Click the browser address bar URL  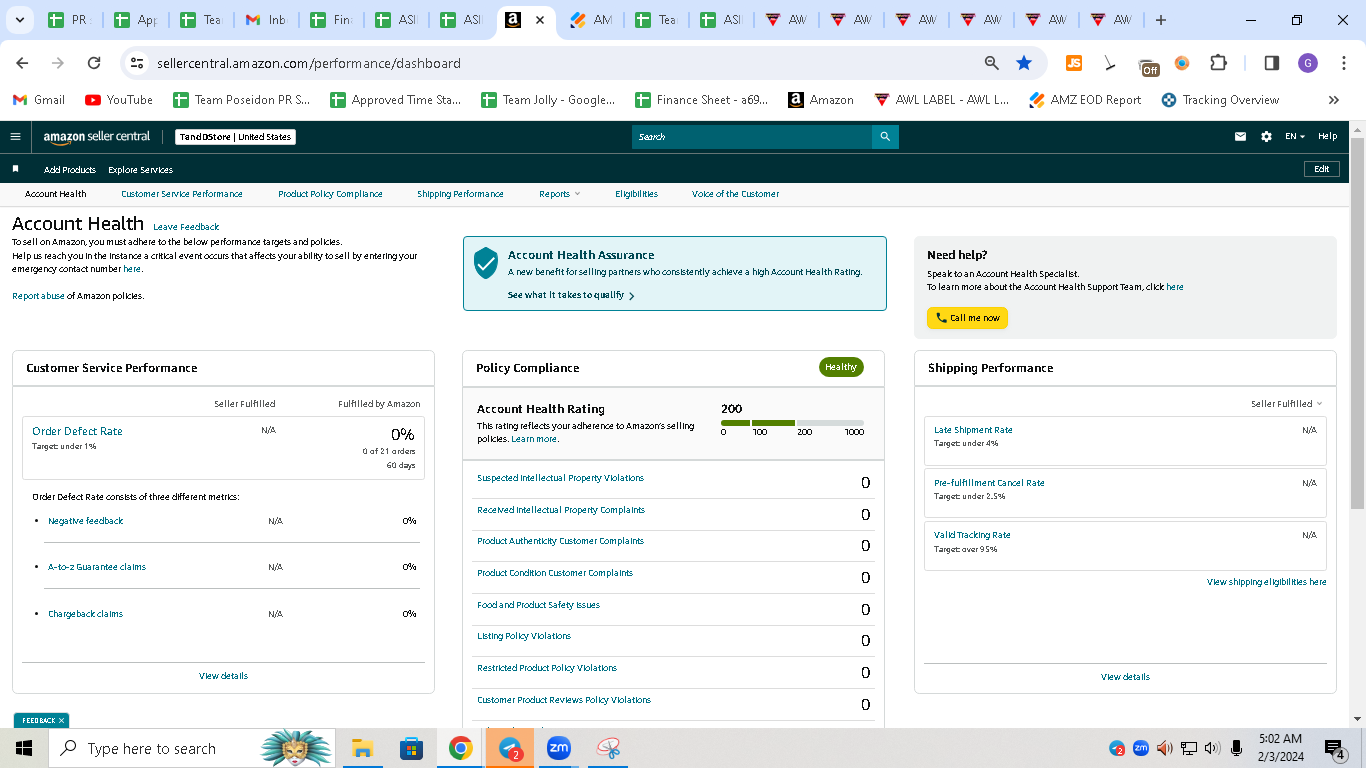tap(309, 63)
